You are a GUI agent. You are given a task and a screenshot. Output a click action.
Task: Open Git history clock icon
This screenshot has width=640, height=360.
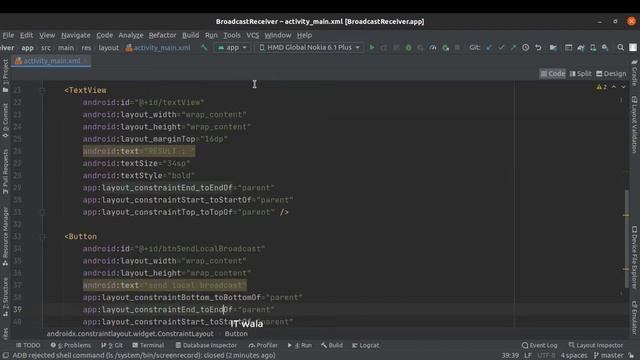pos(525,48)
